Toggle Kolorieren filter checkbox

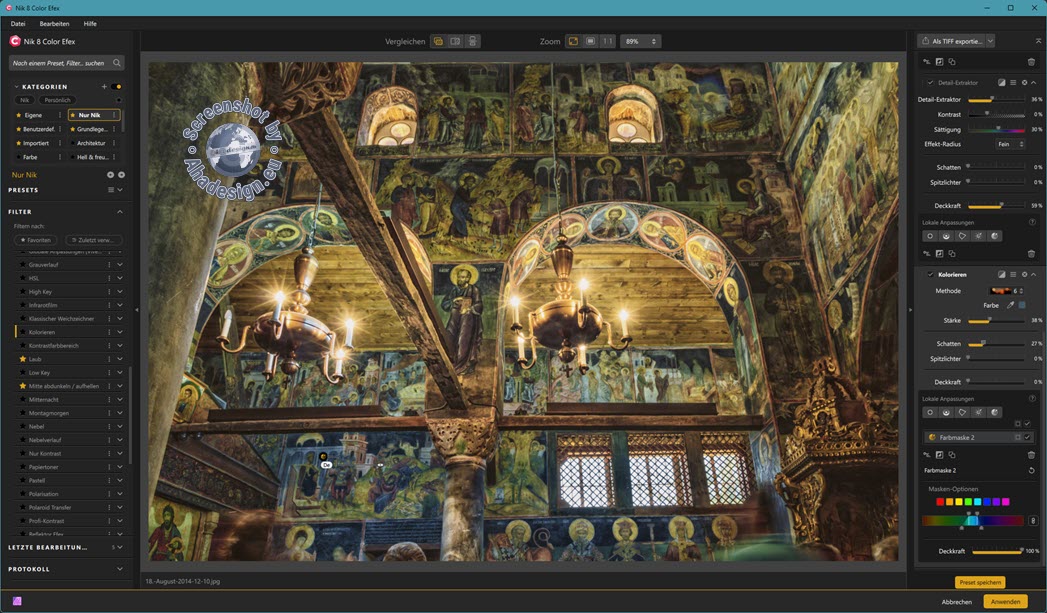coord(930,274)
